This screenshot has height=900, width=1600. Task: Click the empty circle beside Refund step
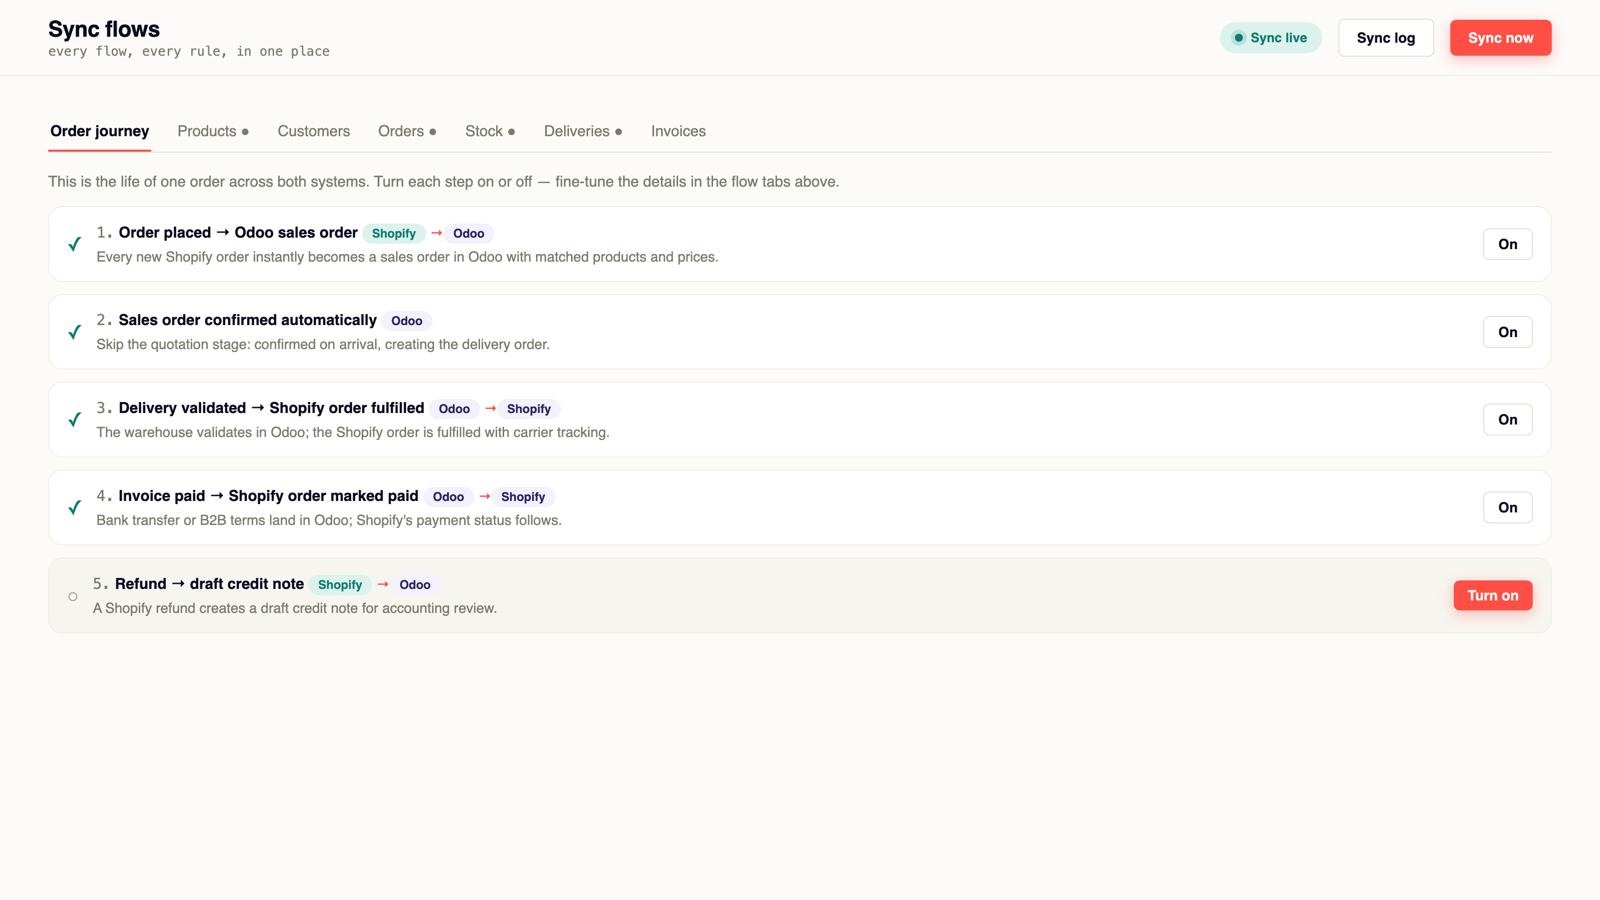pyautogui.click(x=73, y=596)
